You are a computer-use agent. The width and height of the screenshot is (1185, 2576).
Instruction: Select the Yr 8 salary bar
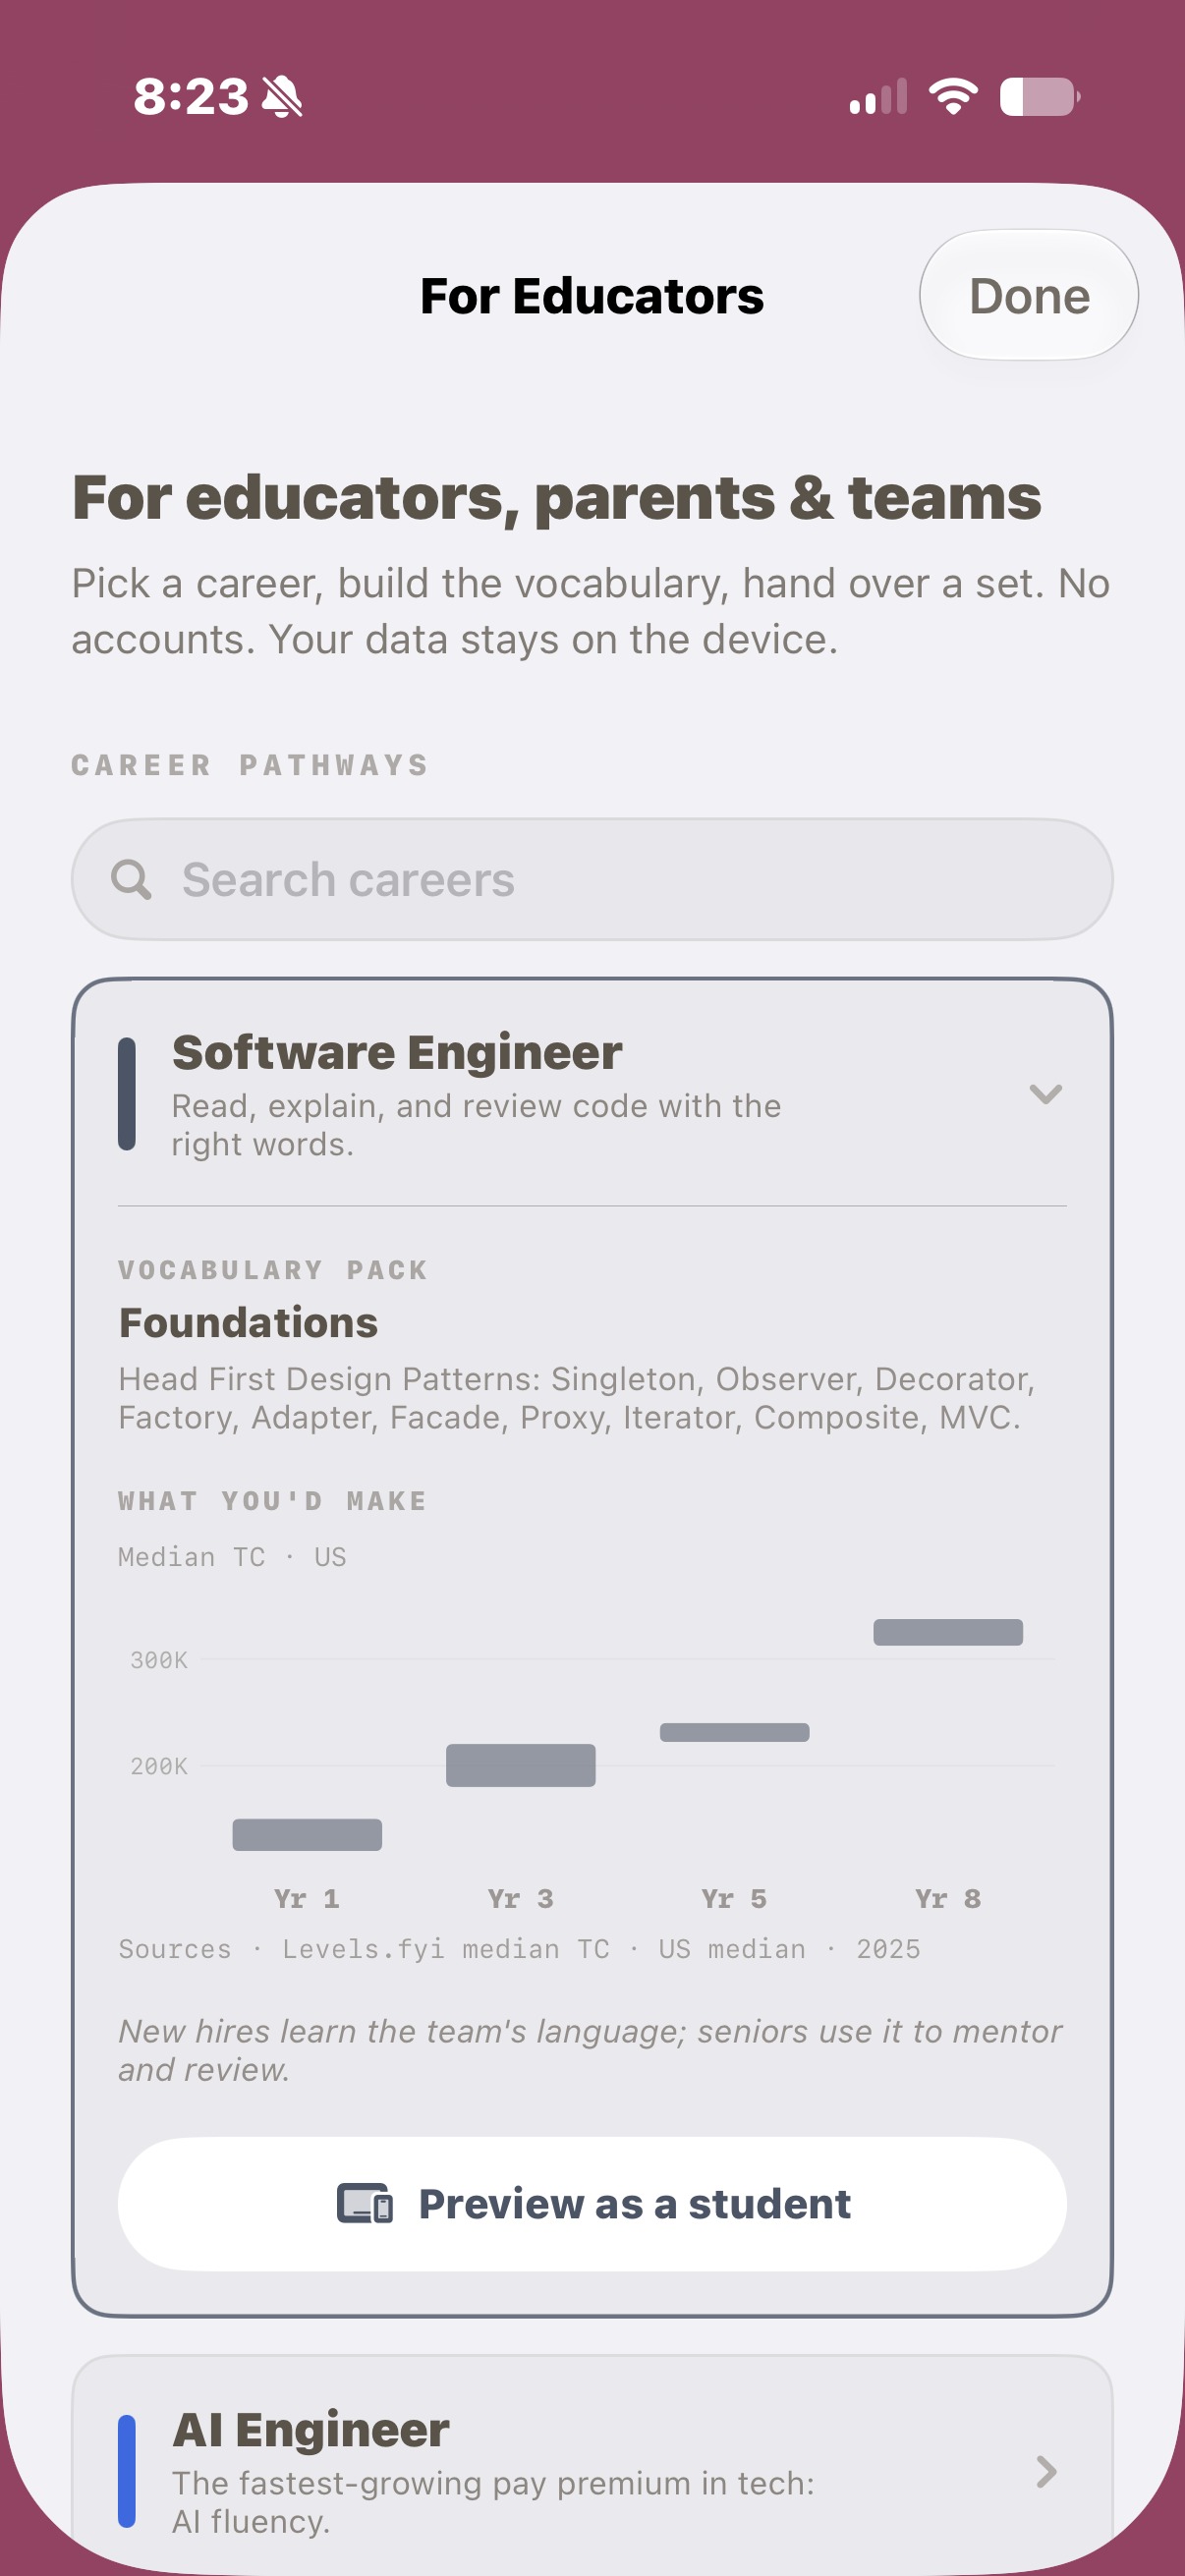(x=948, y=1632)
